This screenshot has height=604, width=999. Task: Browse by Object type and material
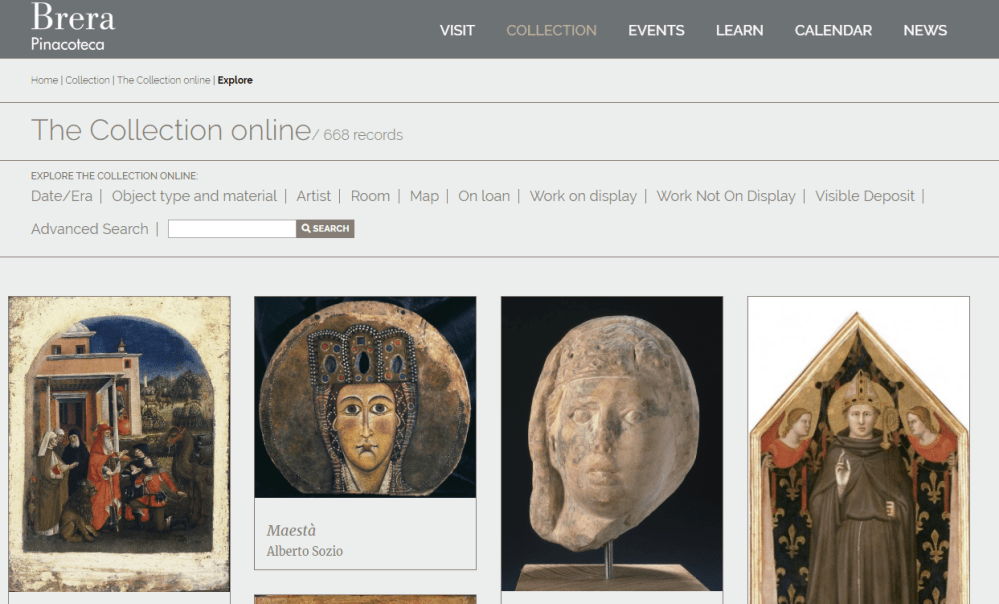[194, 196]
